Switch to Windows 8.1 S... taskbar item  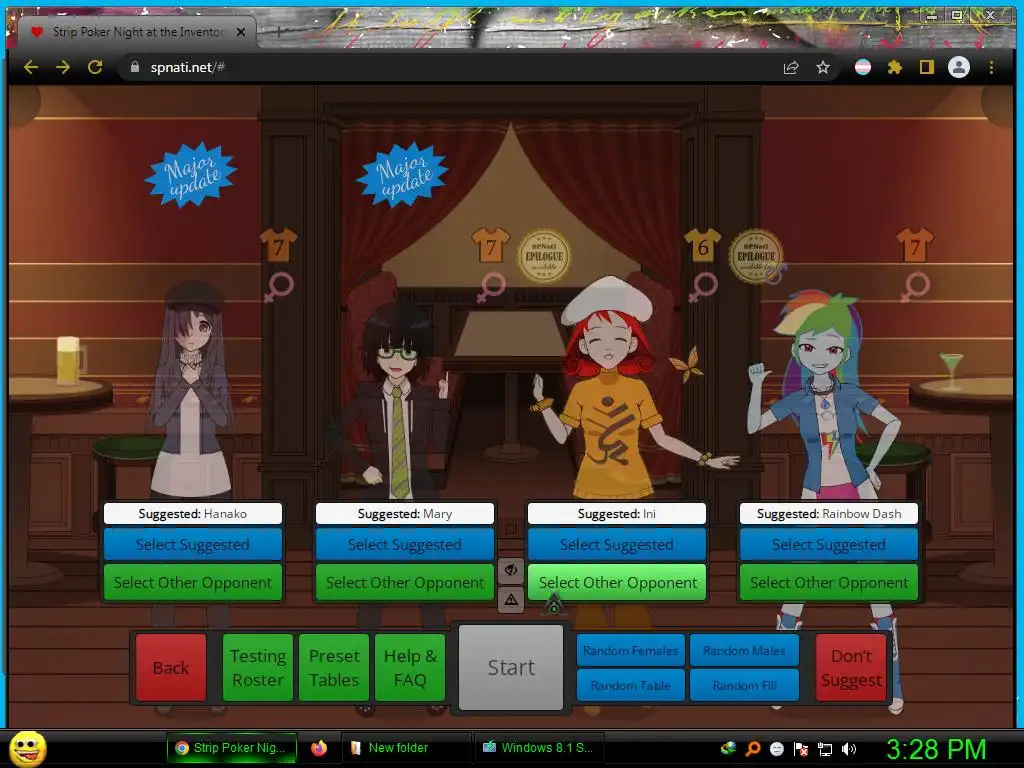537,748
